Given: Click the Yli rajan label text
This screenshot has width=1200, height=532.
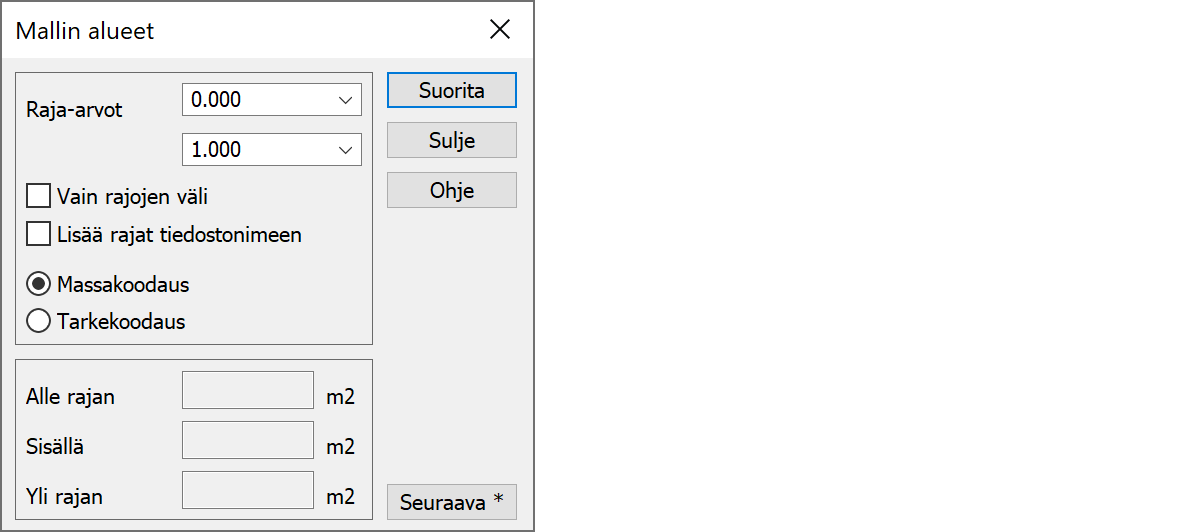Looking at the screenshot, I should tap(64, 496).
